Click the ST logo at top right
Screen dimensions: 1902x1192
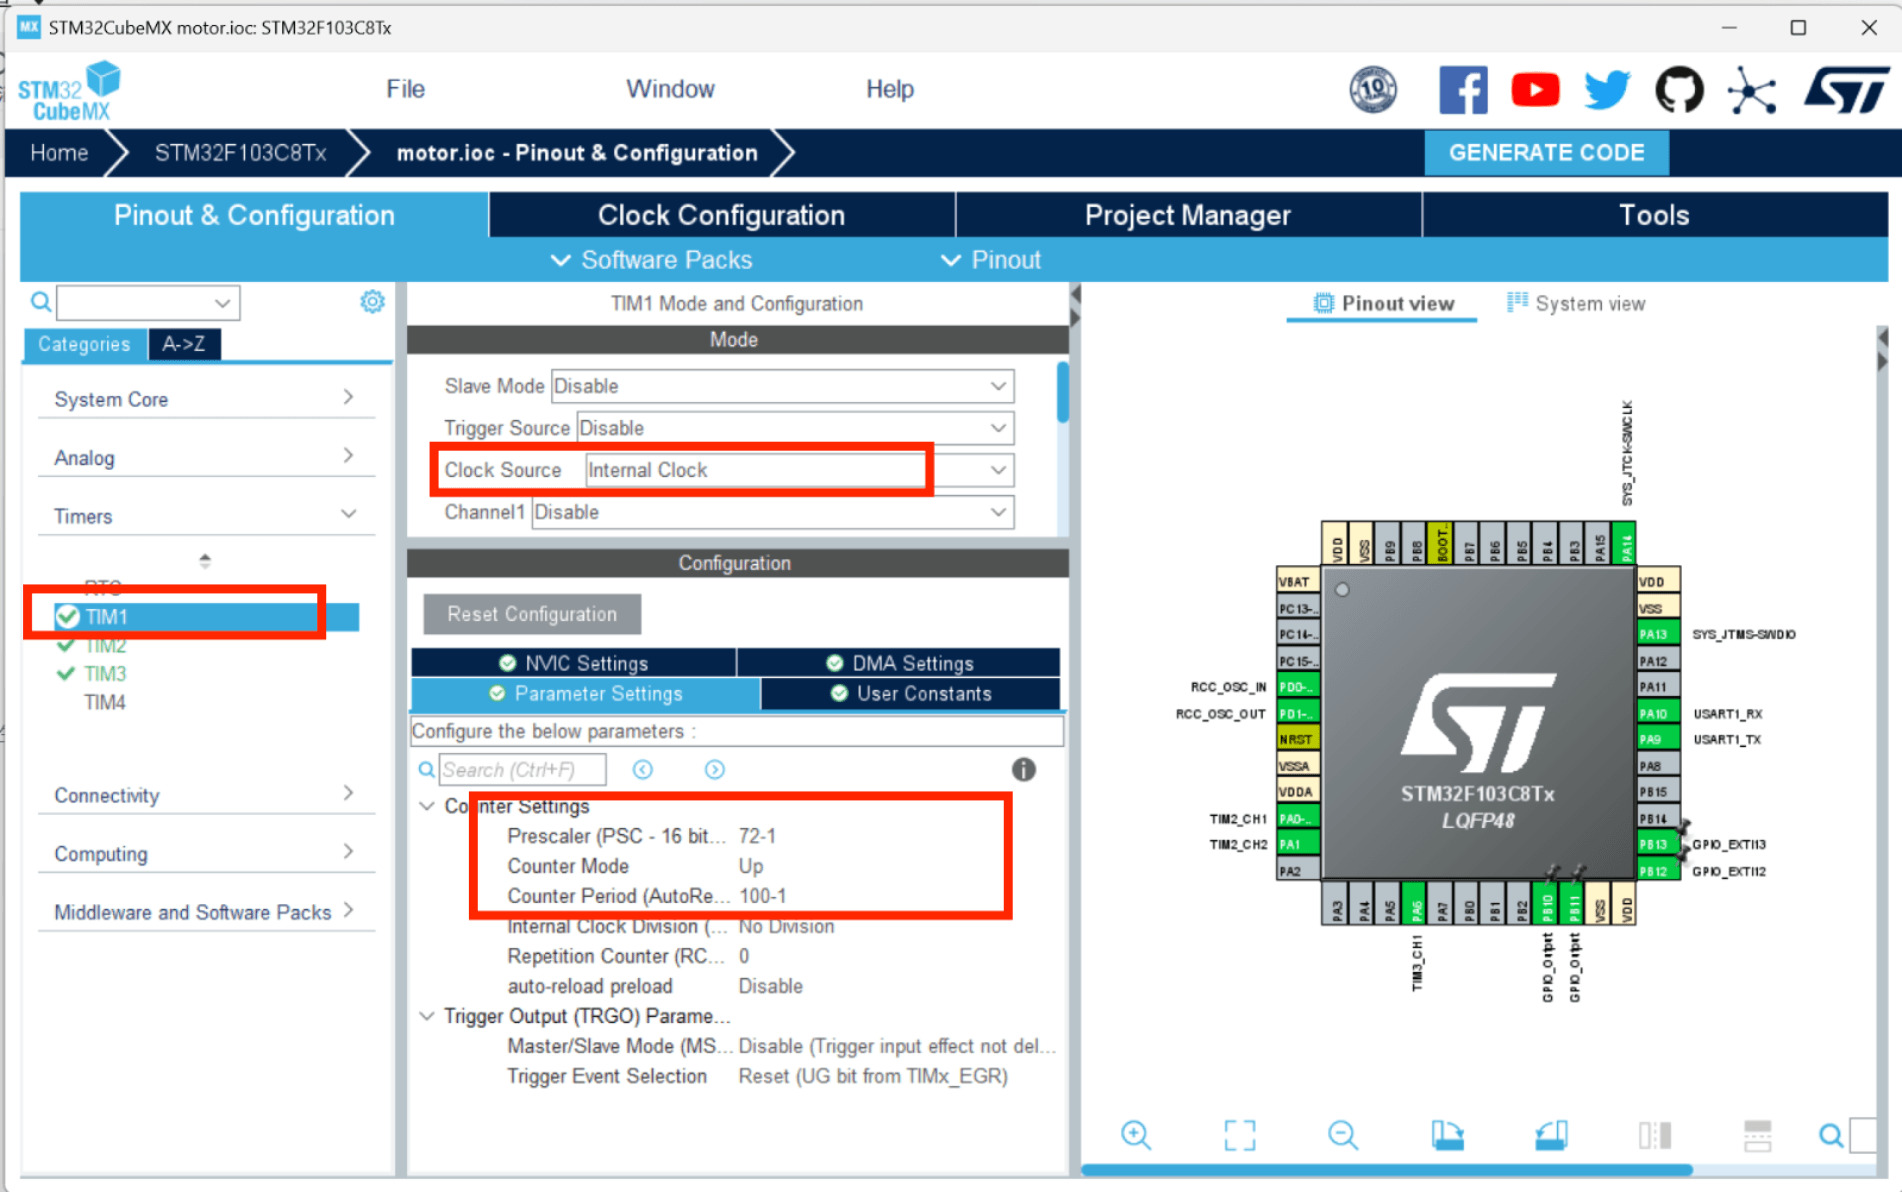click(1846, 90)
